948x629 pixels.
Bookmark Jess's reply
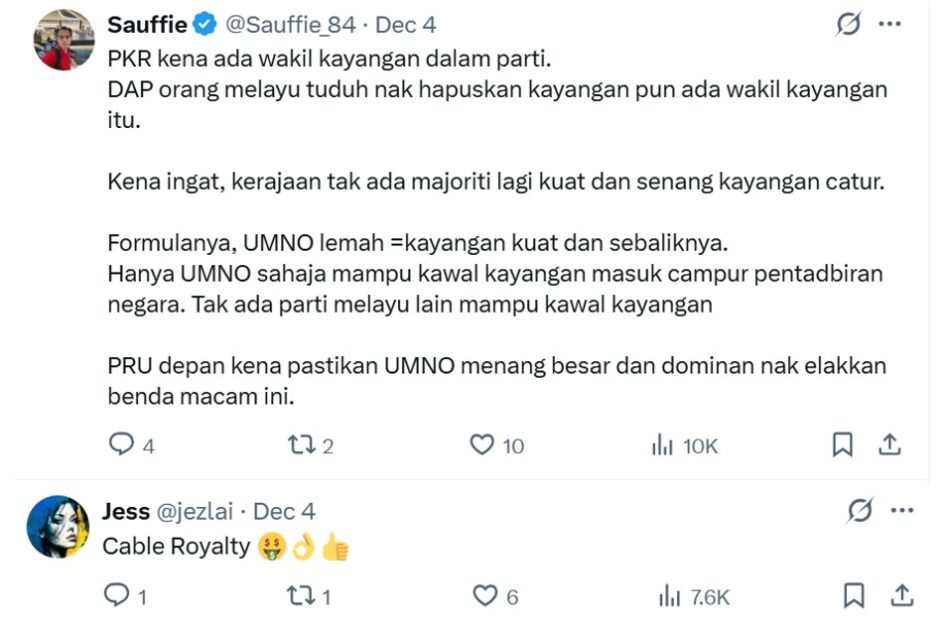(854, 596)
